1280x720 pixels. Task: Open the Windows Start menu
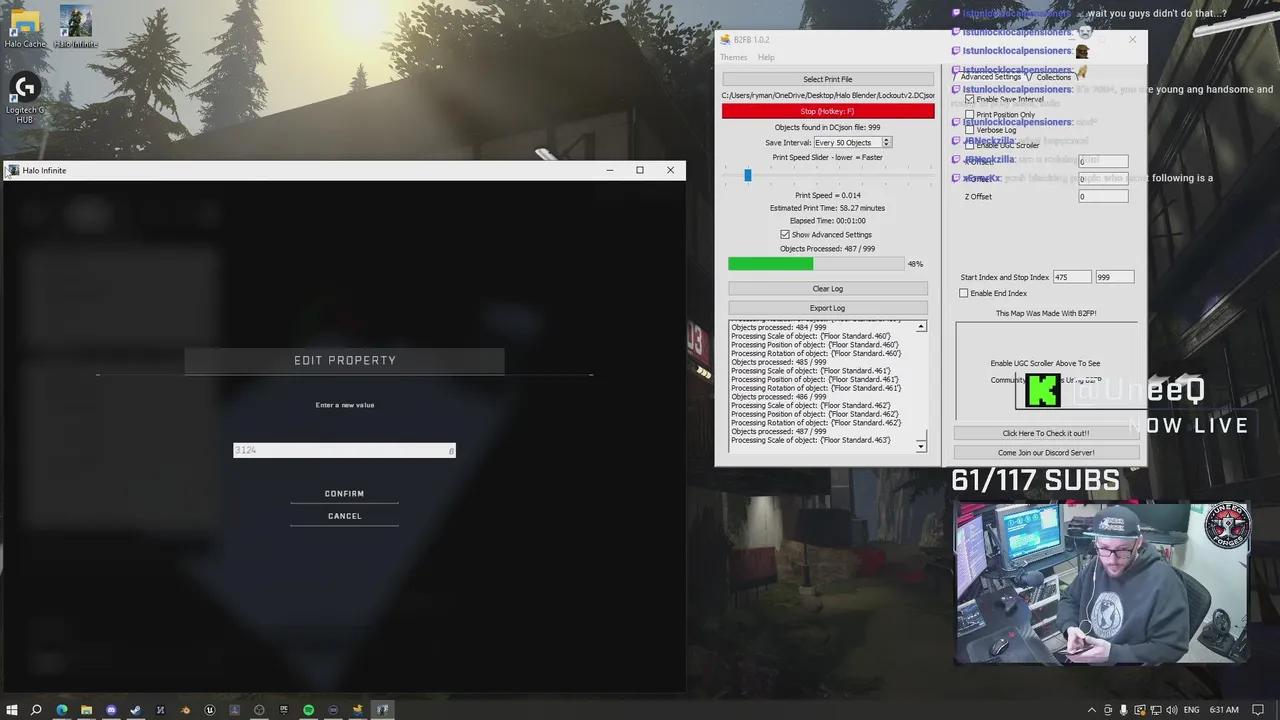[x=12, y=710]
